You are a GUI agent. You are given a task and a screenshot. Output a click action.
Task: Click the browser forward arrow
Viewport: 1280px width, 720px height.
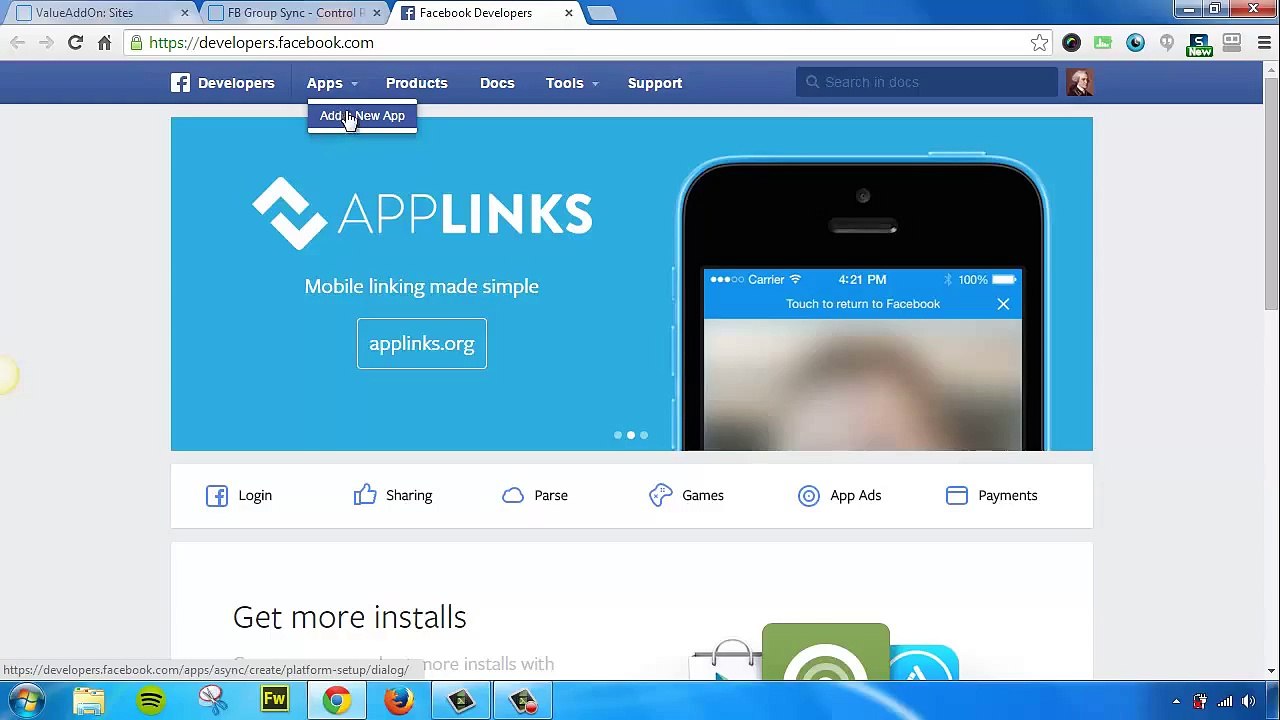point(46,43)
